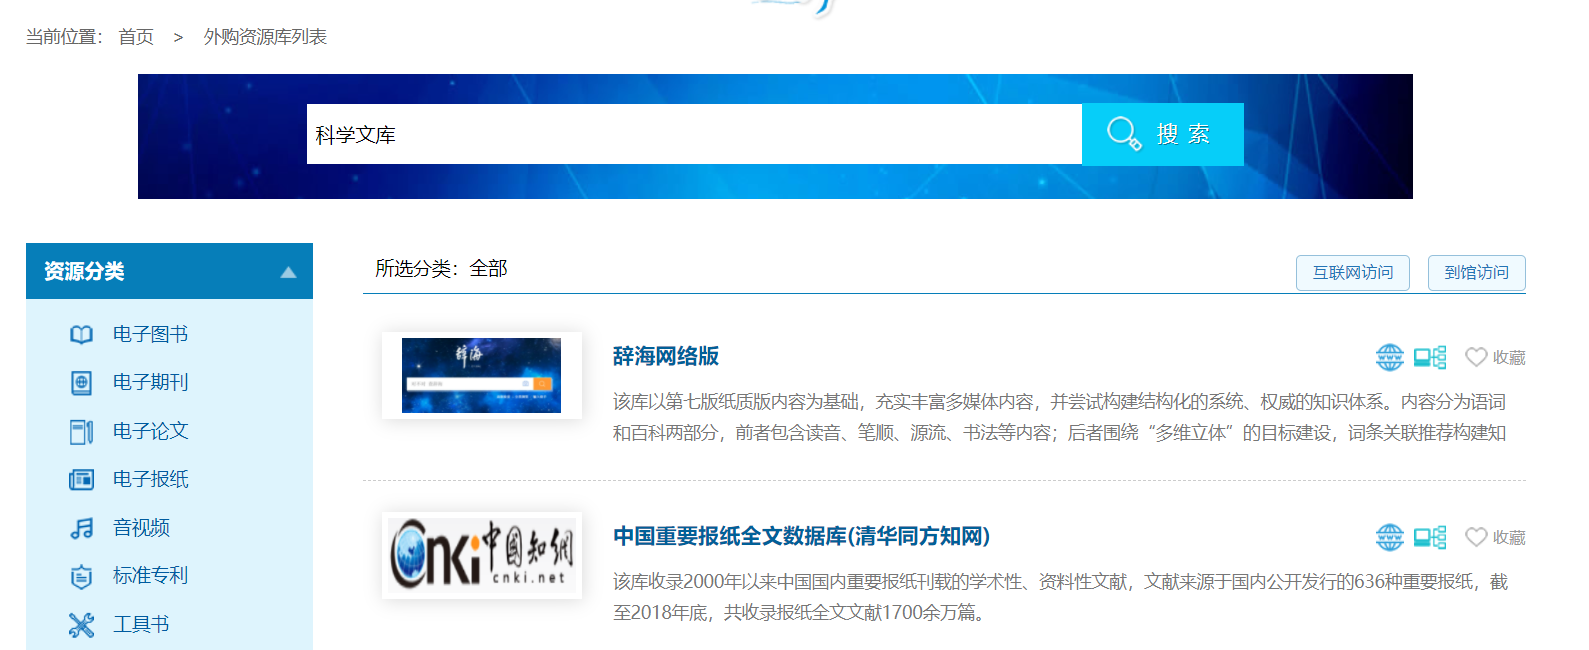Go to 首页 in the breadcrumb
The height and width of the screenshot is (650, 1589).
pos(136,37)
